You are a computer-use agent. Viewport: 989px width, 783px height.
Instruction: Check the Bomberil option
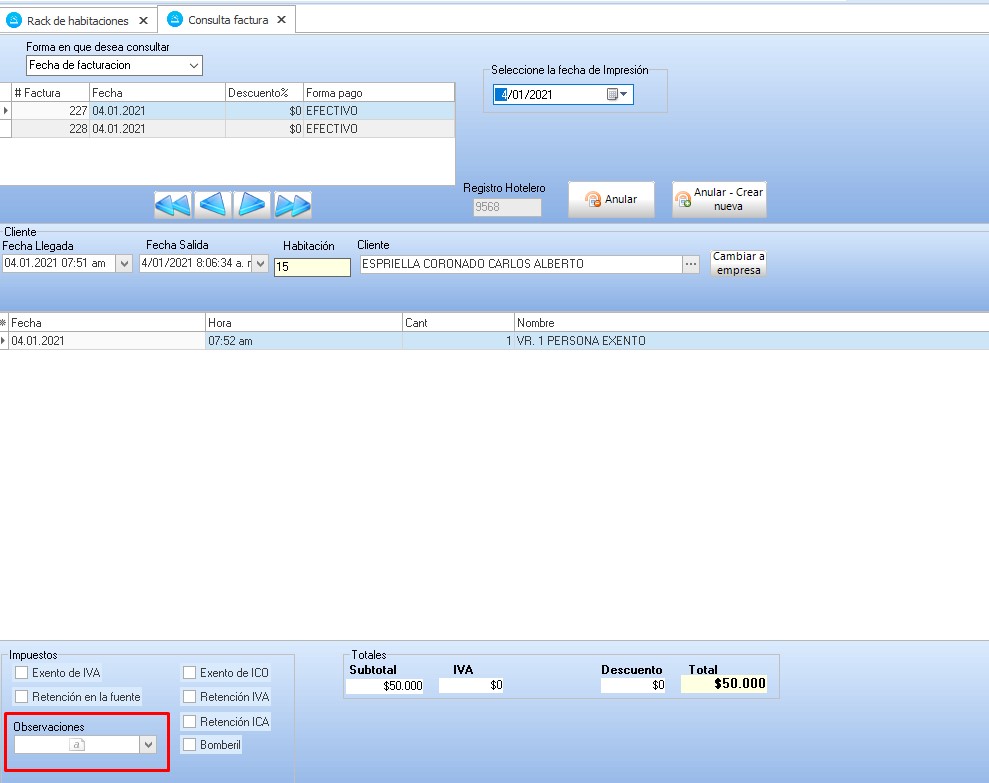(x=190, y=745)
